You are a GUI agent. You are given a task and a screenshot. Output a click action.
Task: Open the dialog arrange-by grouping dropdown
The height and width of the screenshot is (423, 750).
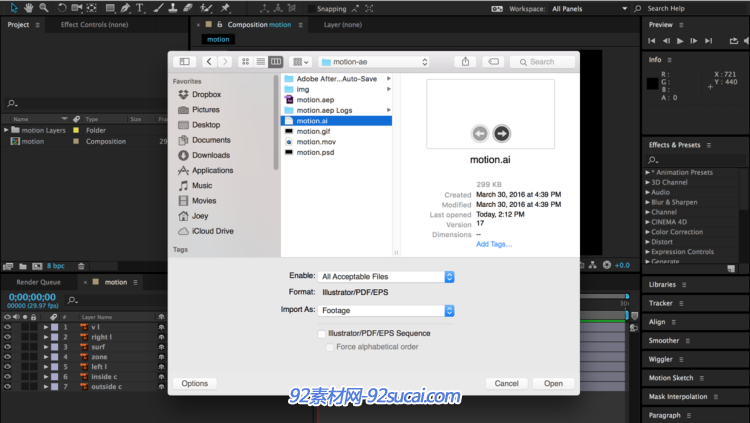pyautogui.click(x=301, y=62)
